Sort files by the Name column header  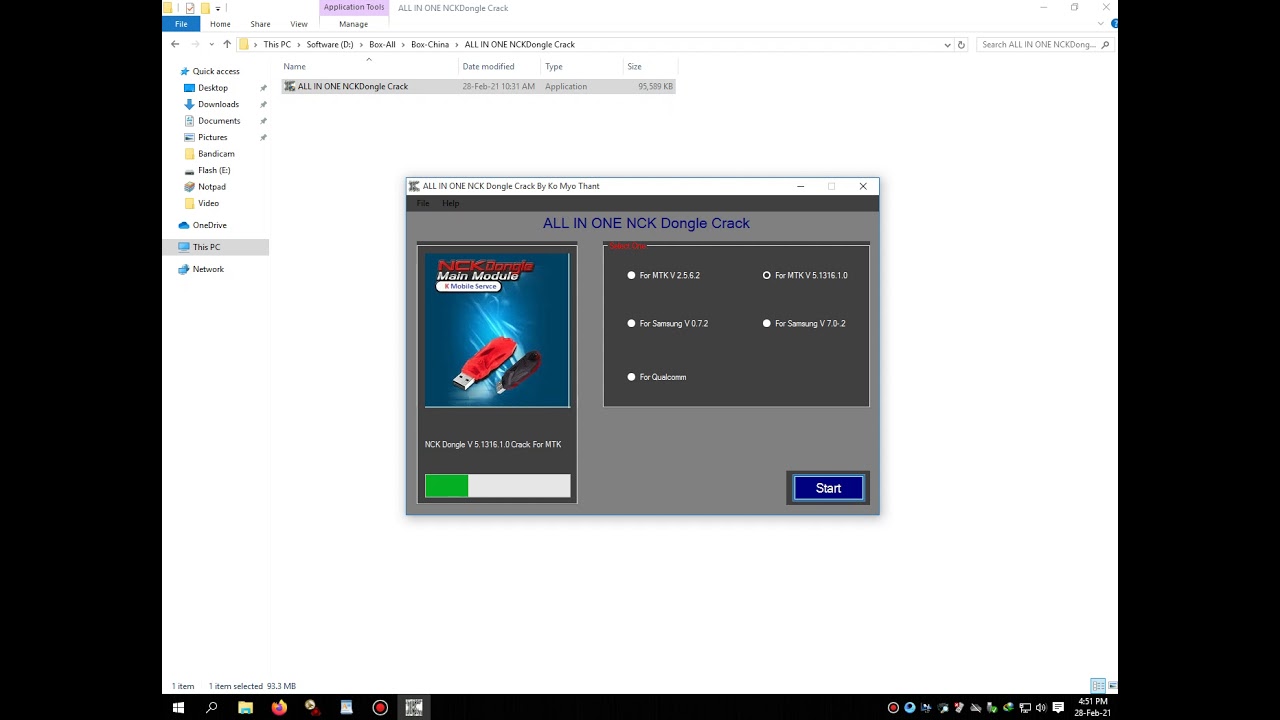(369, 66)
